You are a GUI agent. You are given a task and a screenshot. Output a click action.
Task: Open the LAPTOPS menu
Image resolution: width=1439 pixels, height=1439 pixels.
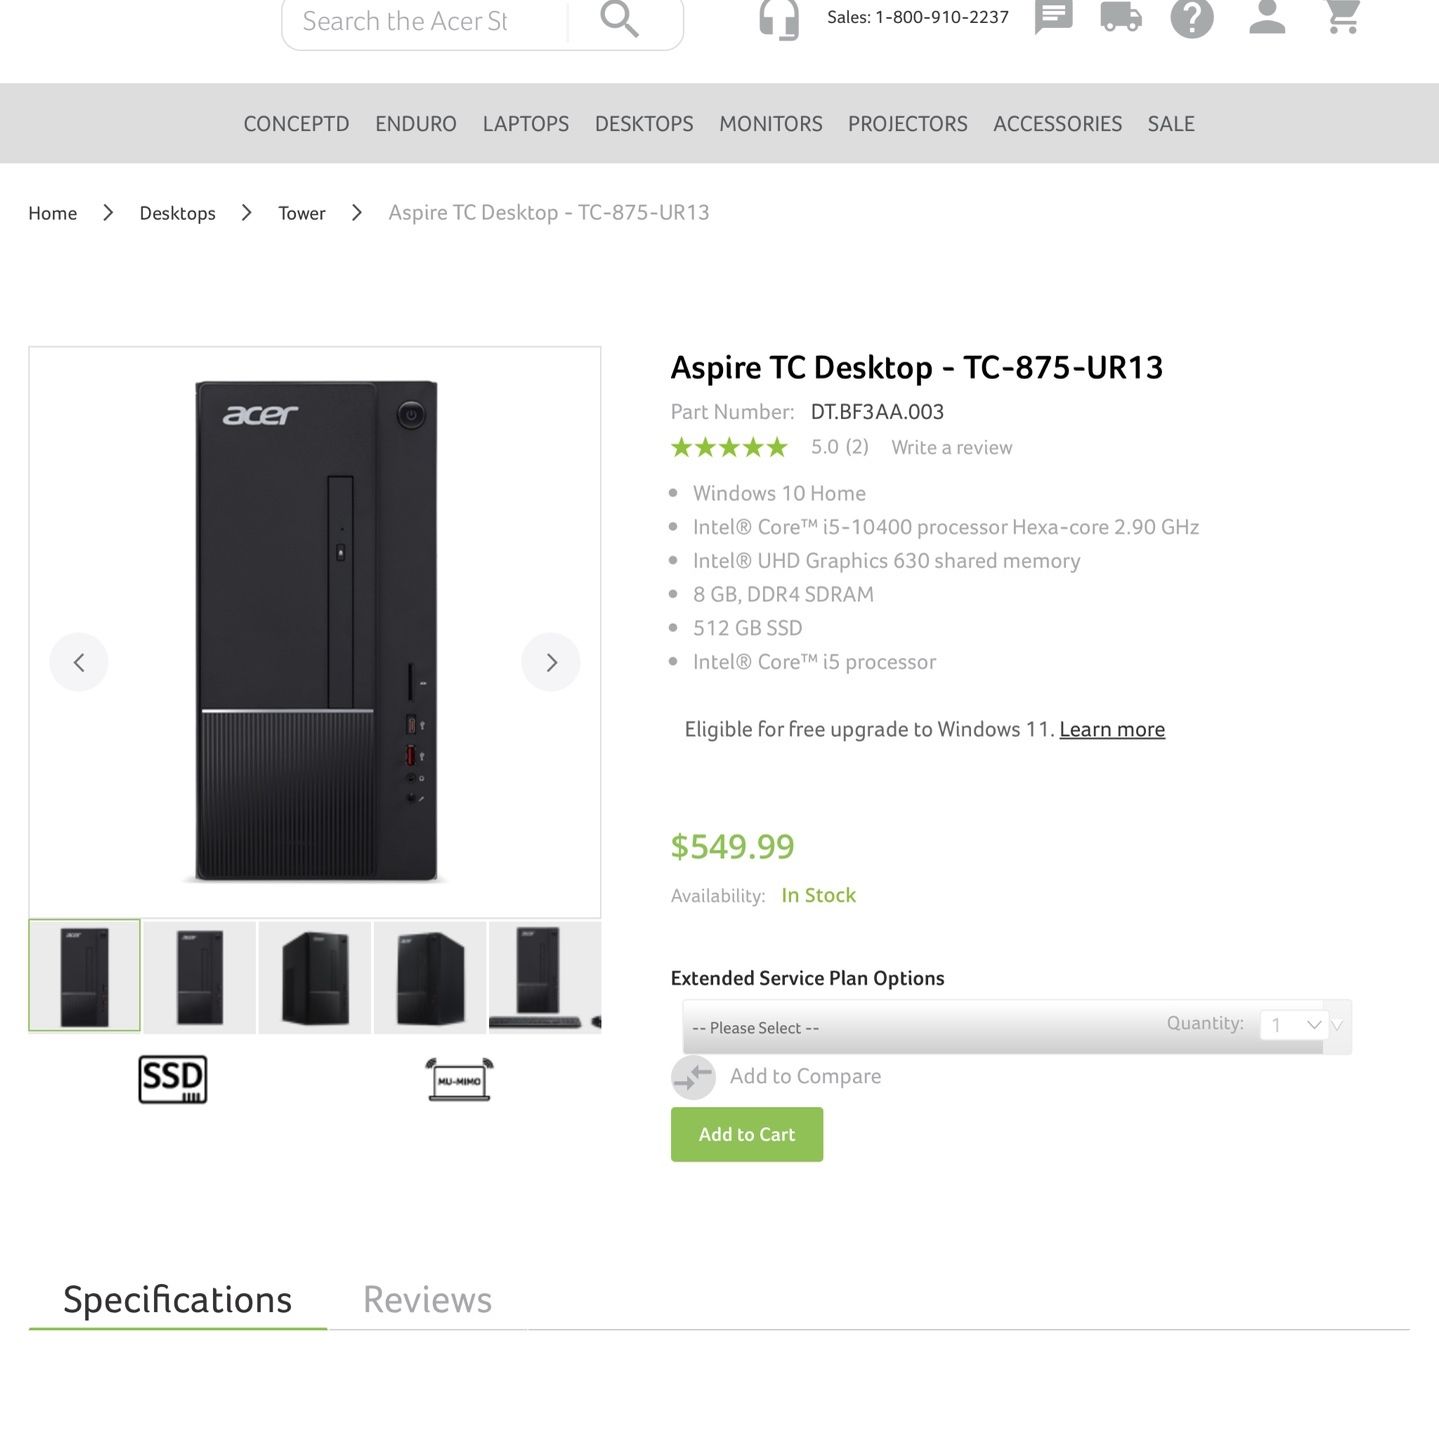coord(526,124)
